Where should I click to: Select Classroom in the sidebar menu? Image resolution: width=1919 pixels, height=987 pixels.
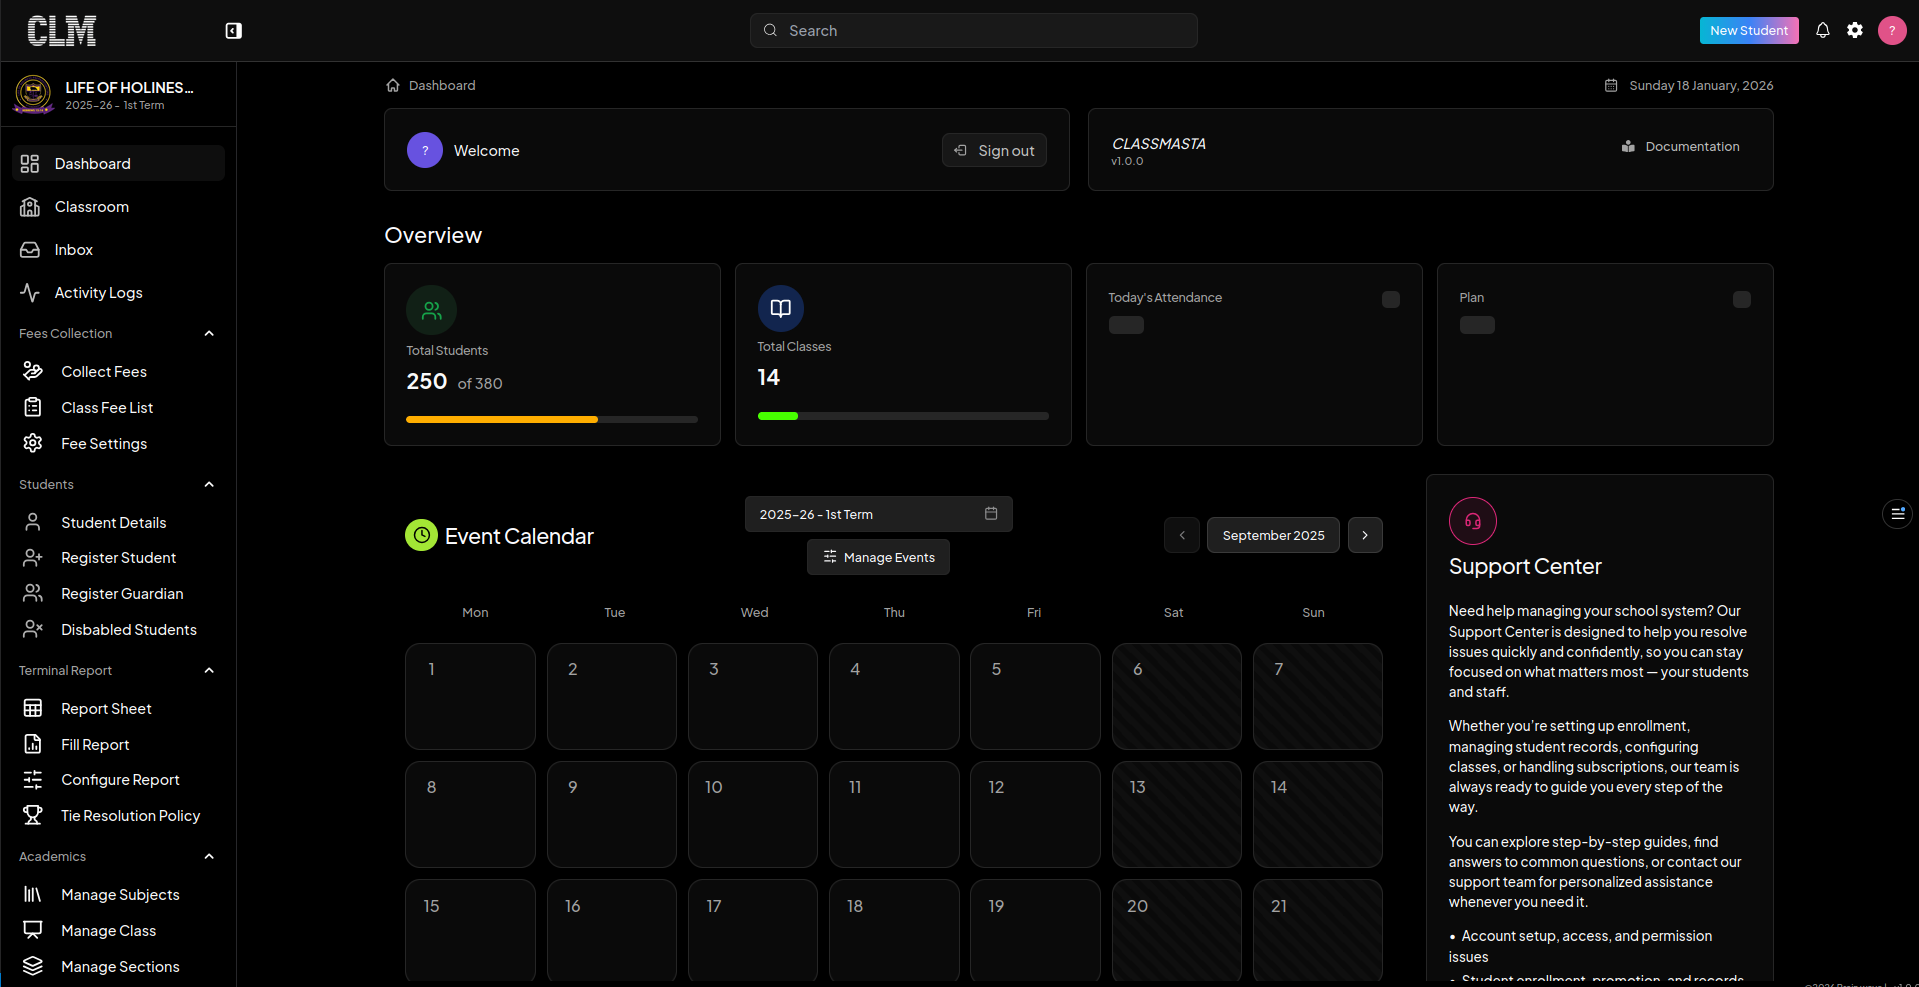(90, 206)
